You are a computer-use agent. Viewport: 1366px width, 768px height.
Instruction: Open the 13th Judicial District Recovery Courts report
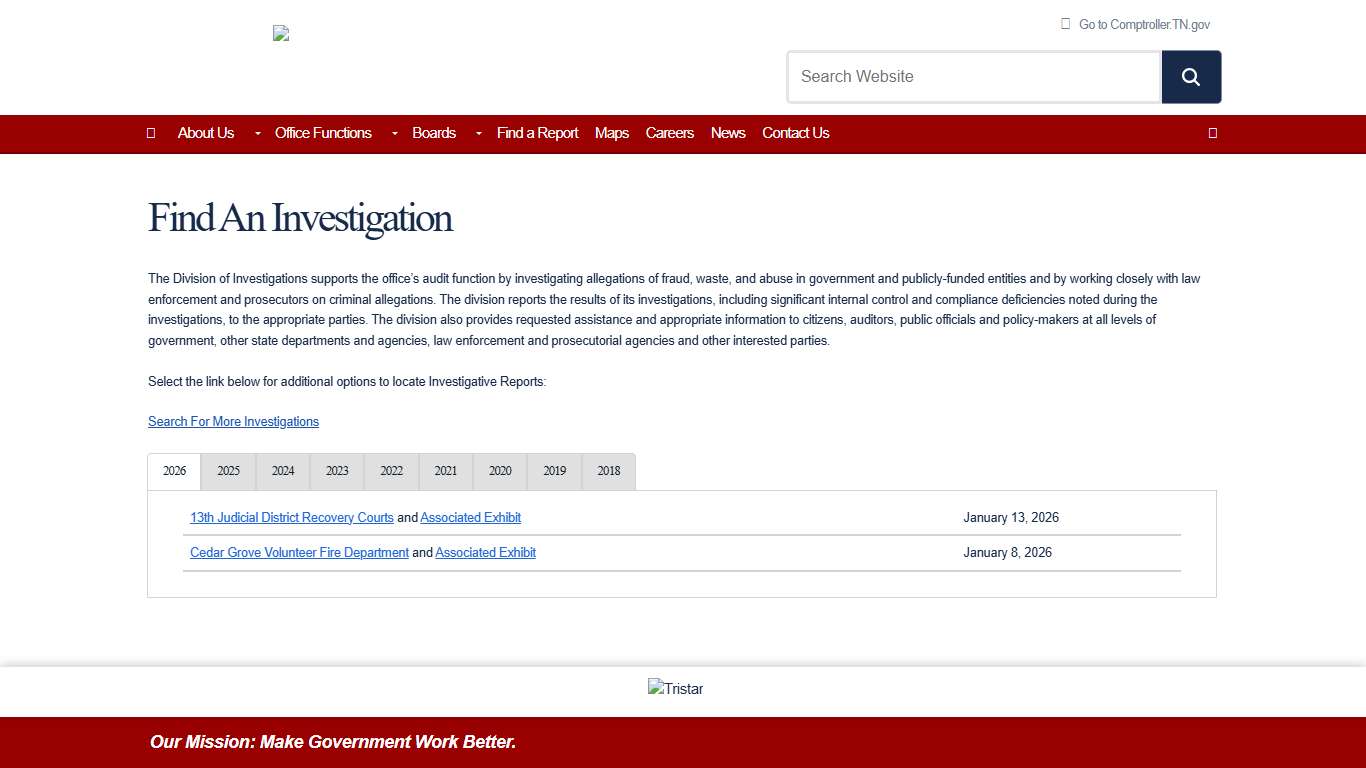click(291, 517)
